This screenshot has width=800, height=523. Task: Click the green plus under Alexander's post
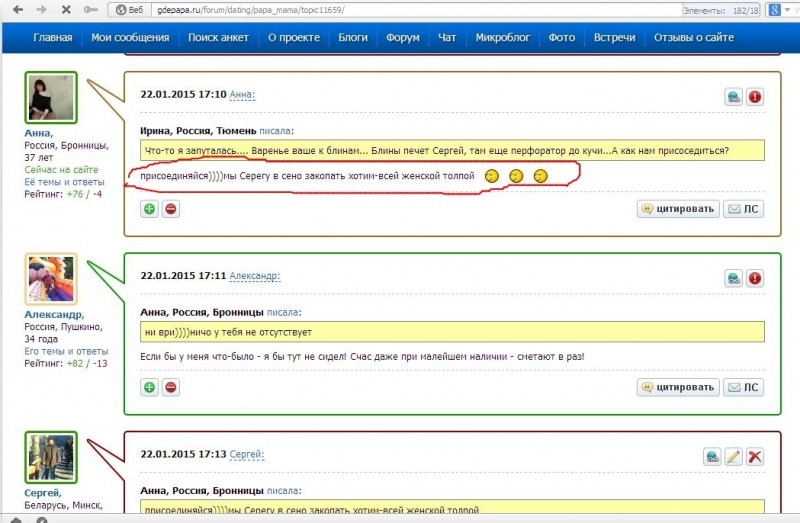pos(149,387)
